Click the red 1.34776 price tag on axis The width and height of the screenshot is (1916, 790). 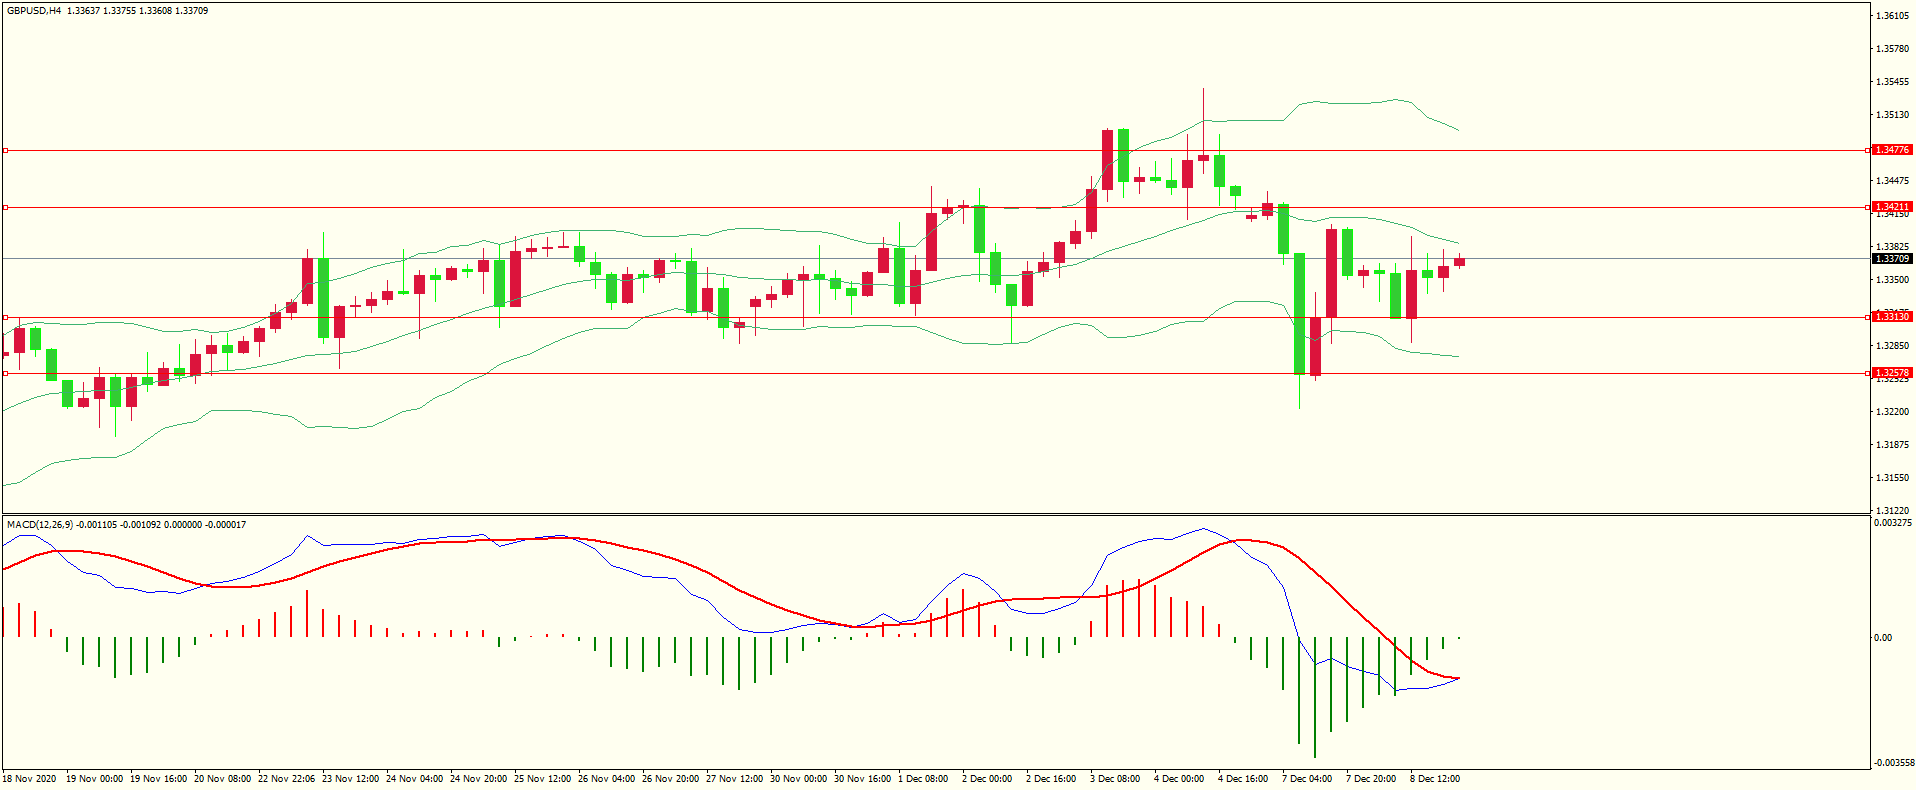[1891, 150]
